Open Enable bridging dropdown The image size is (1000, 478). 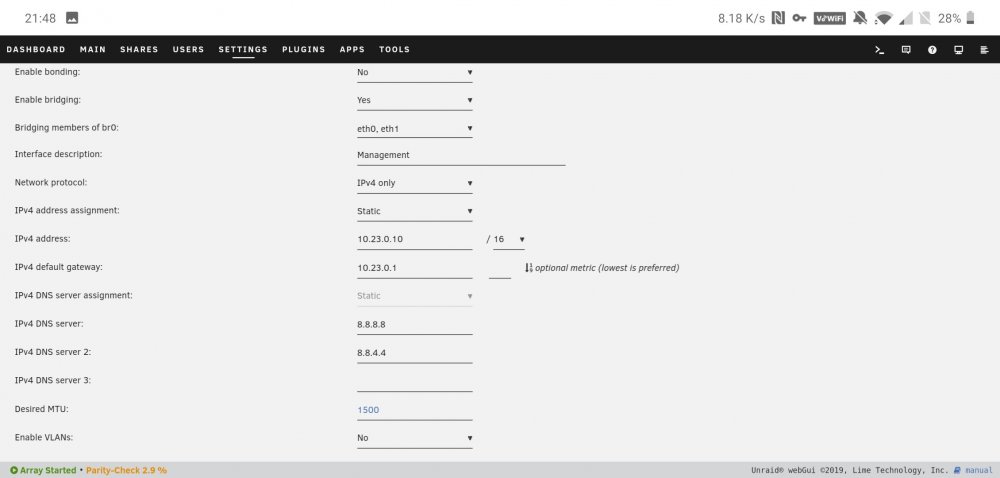point(415,101)
